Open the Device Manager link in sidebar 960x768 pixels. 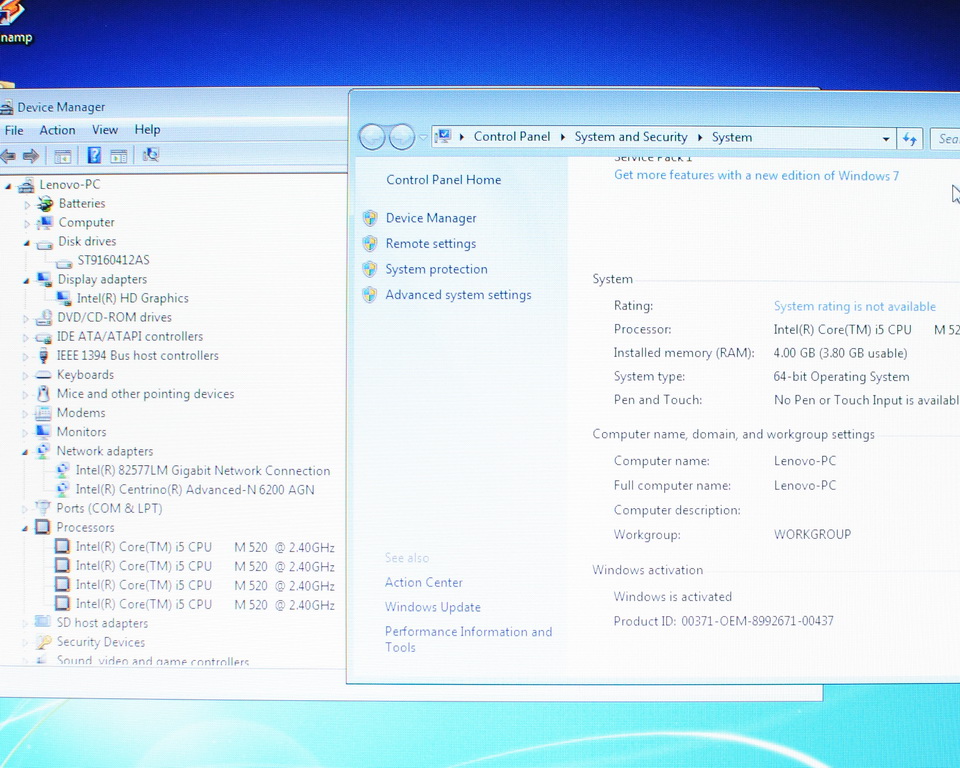(431, 218)
